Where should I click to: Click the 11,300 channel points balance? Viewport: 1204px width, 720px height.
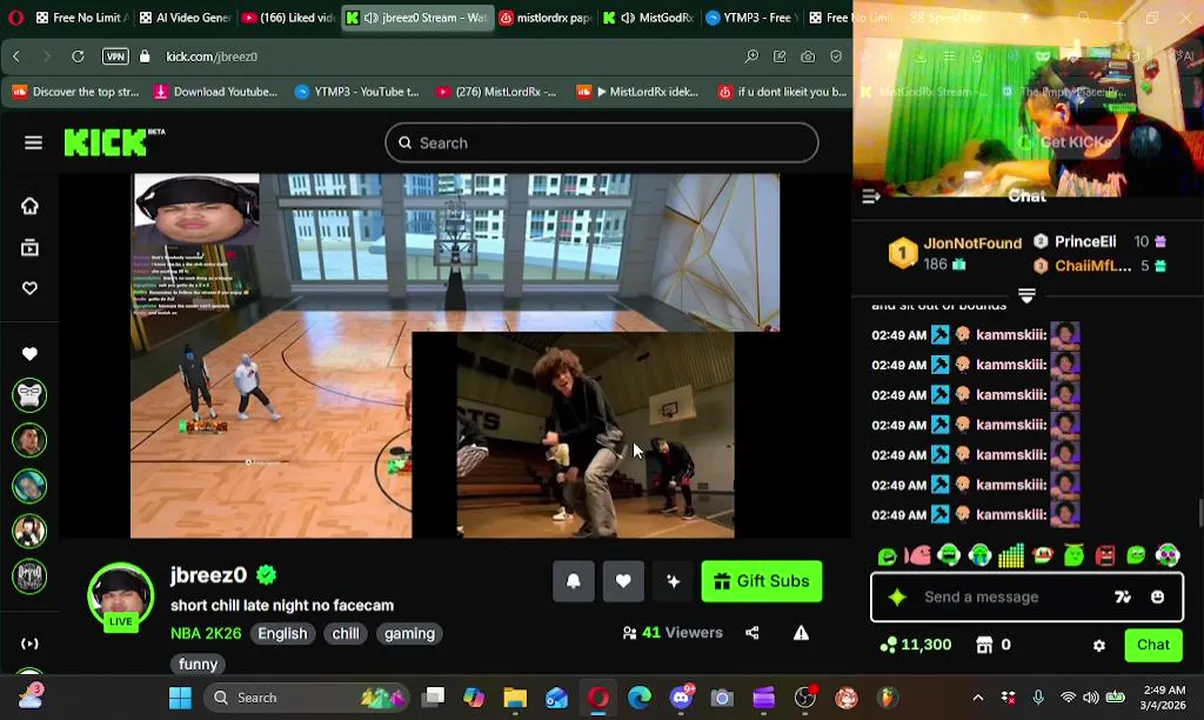(x=915, y=645)
